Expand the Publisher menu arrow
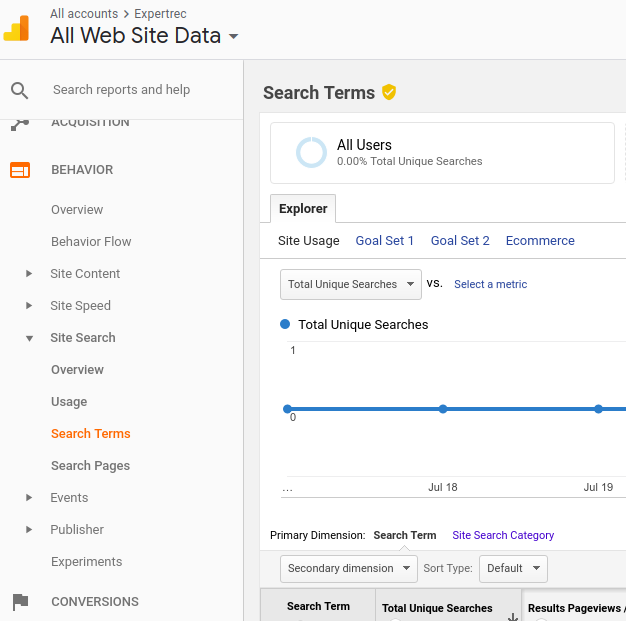Viewport: 626px width, 621px height. click(x=29, y=530)
